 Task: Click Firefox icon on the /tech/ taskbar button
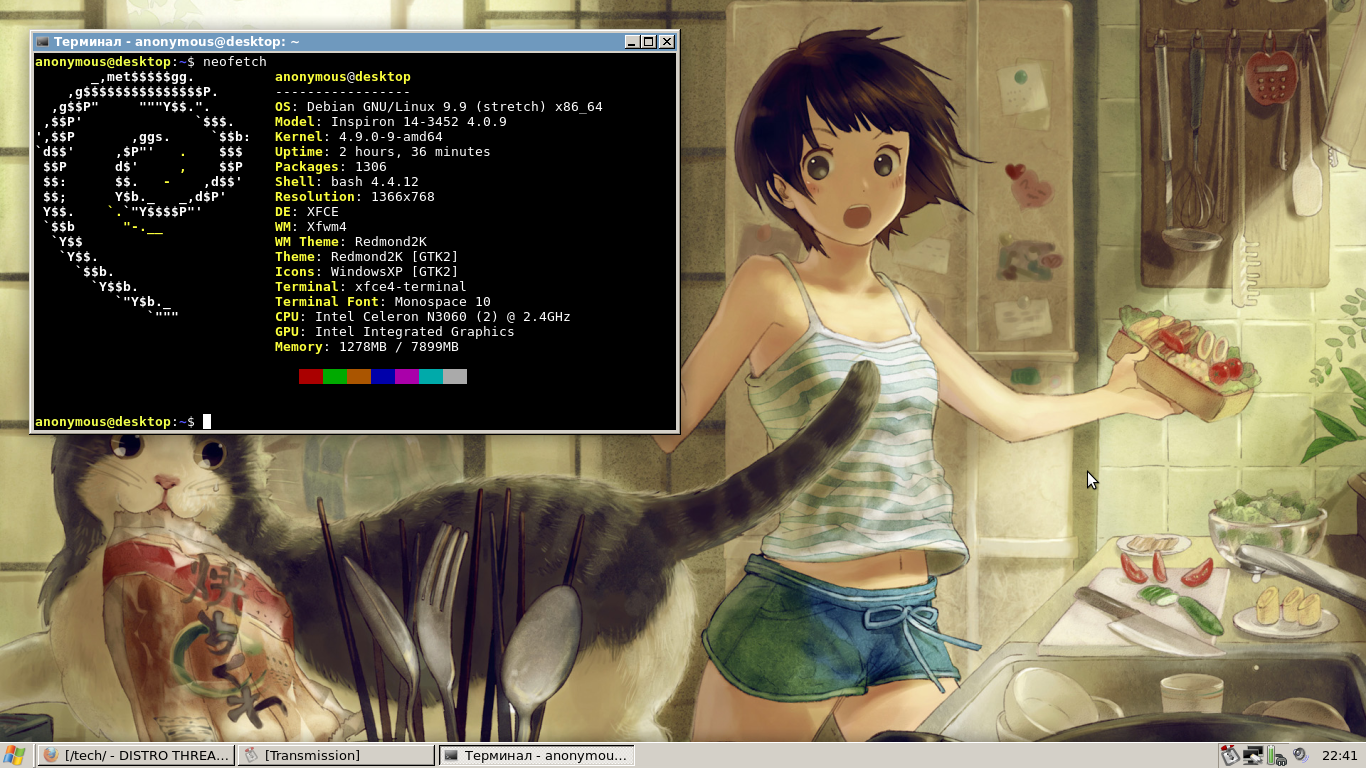(x=51, y=755)
